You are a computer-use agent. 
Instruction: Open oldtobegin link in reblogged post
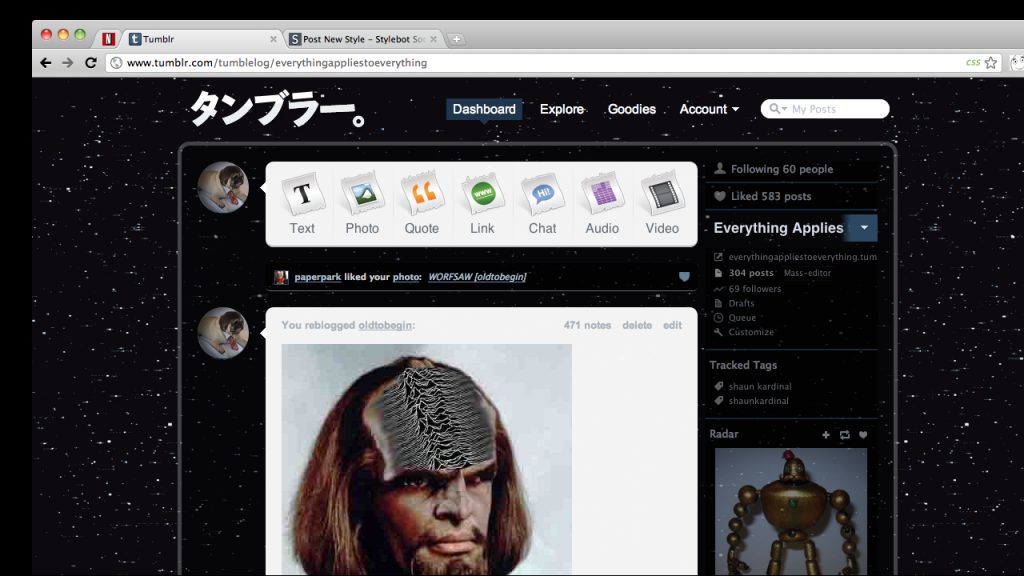385,325
